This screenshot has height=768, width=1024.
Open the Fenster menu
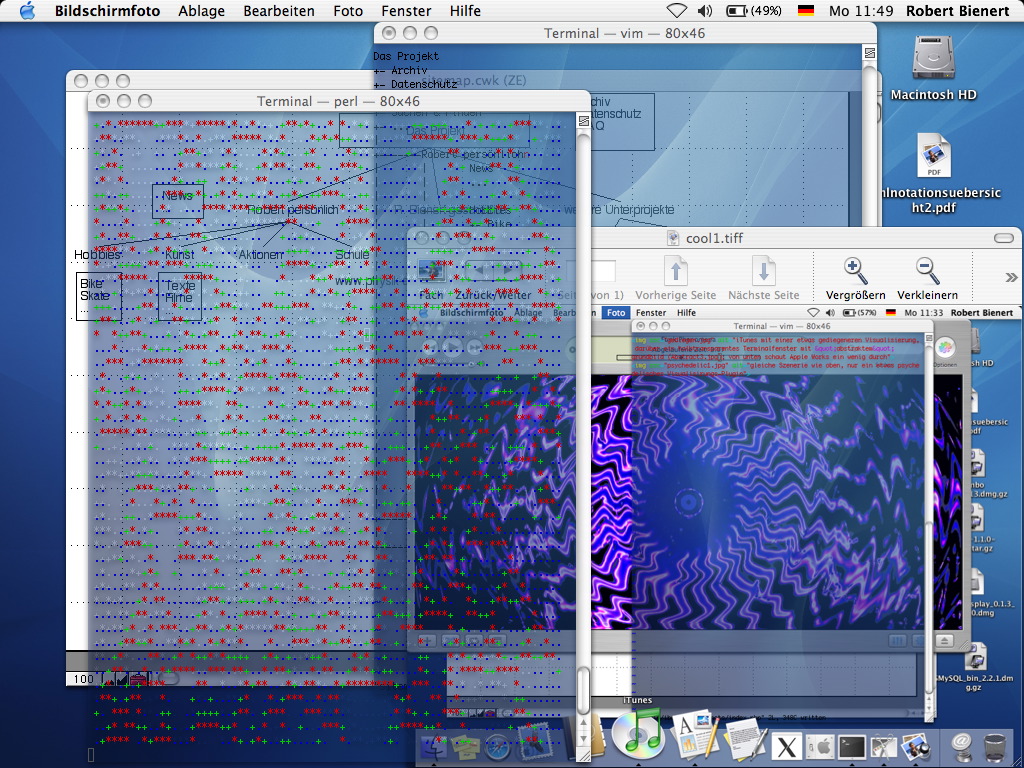[x=406, y=11]
